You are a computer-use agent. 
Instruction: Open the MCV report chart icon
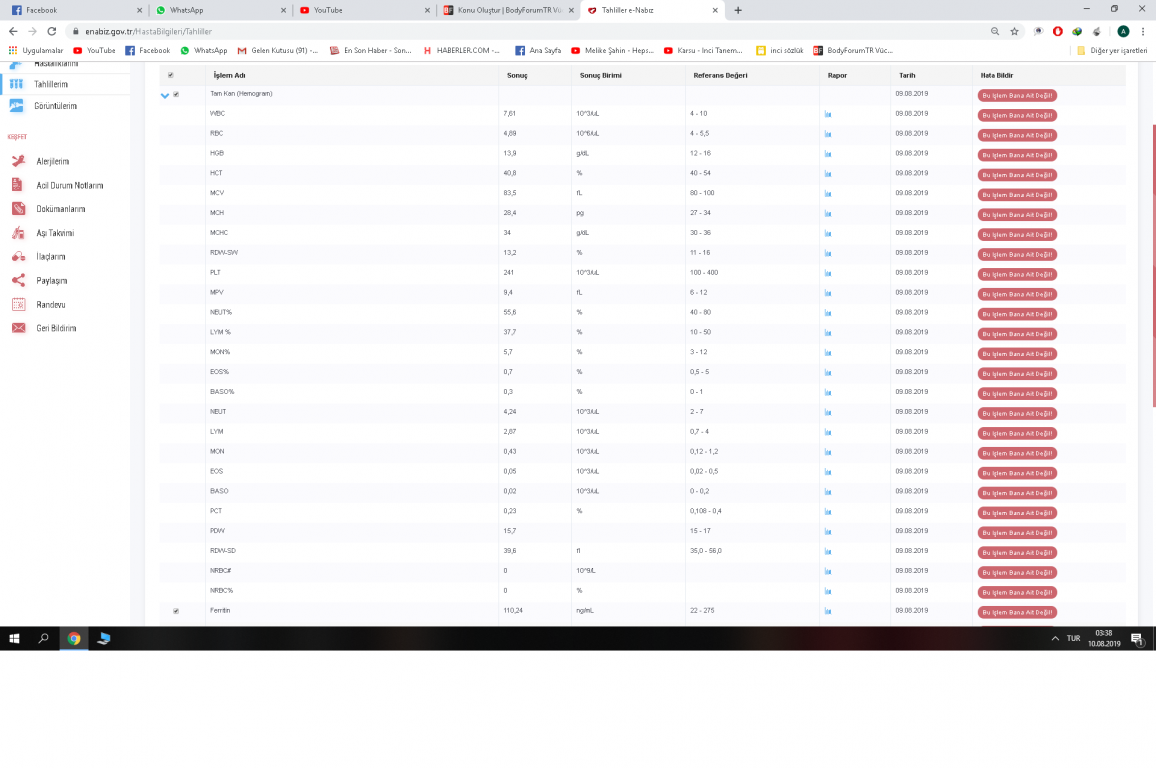828,194
